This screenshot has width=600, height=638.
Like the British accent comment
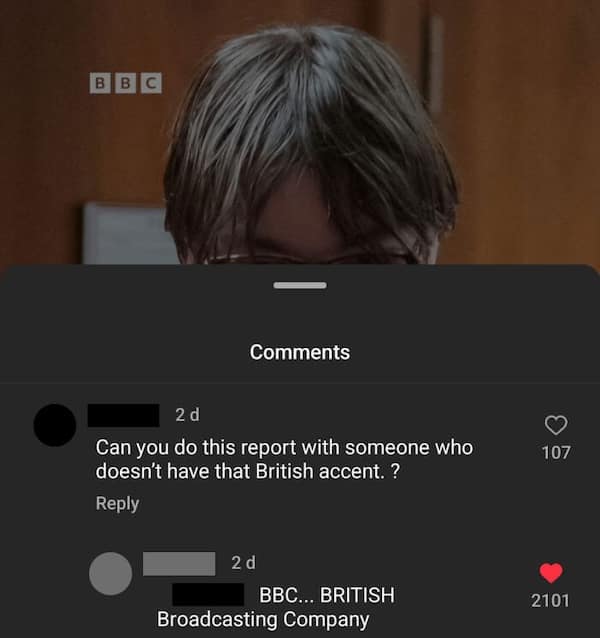pyautogui.click(x=556, y=425)
